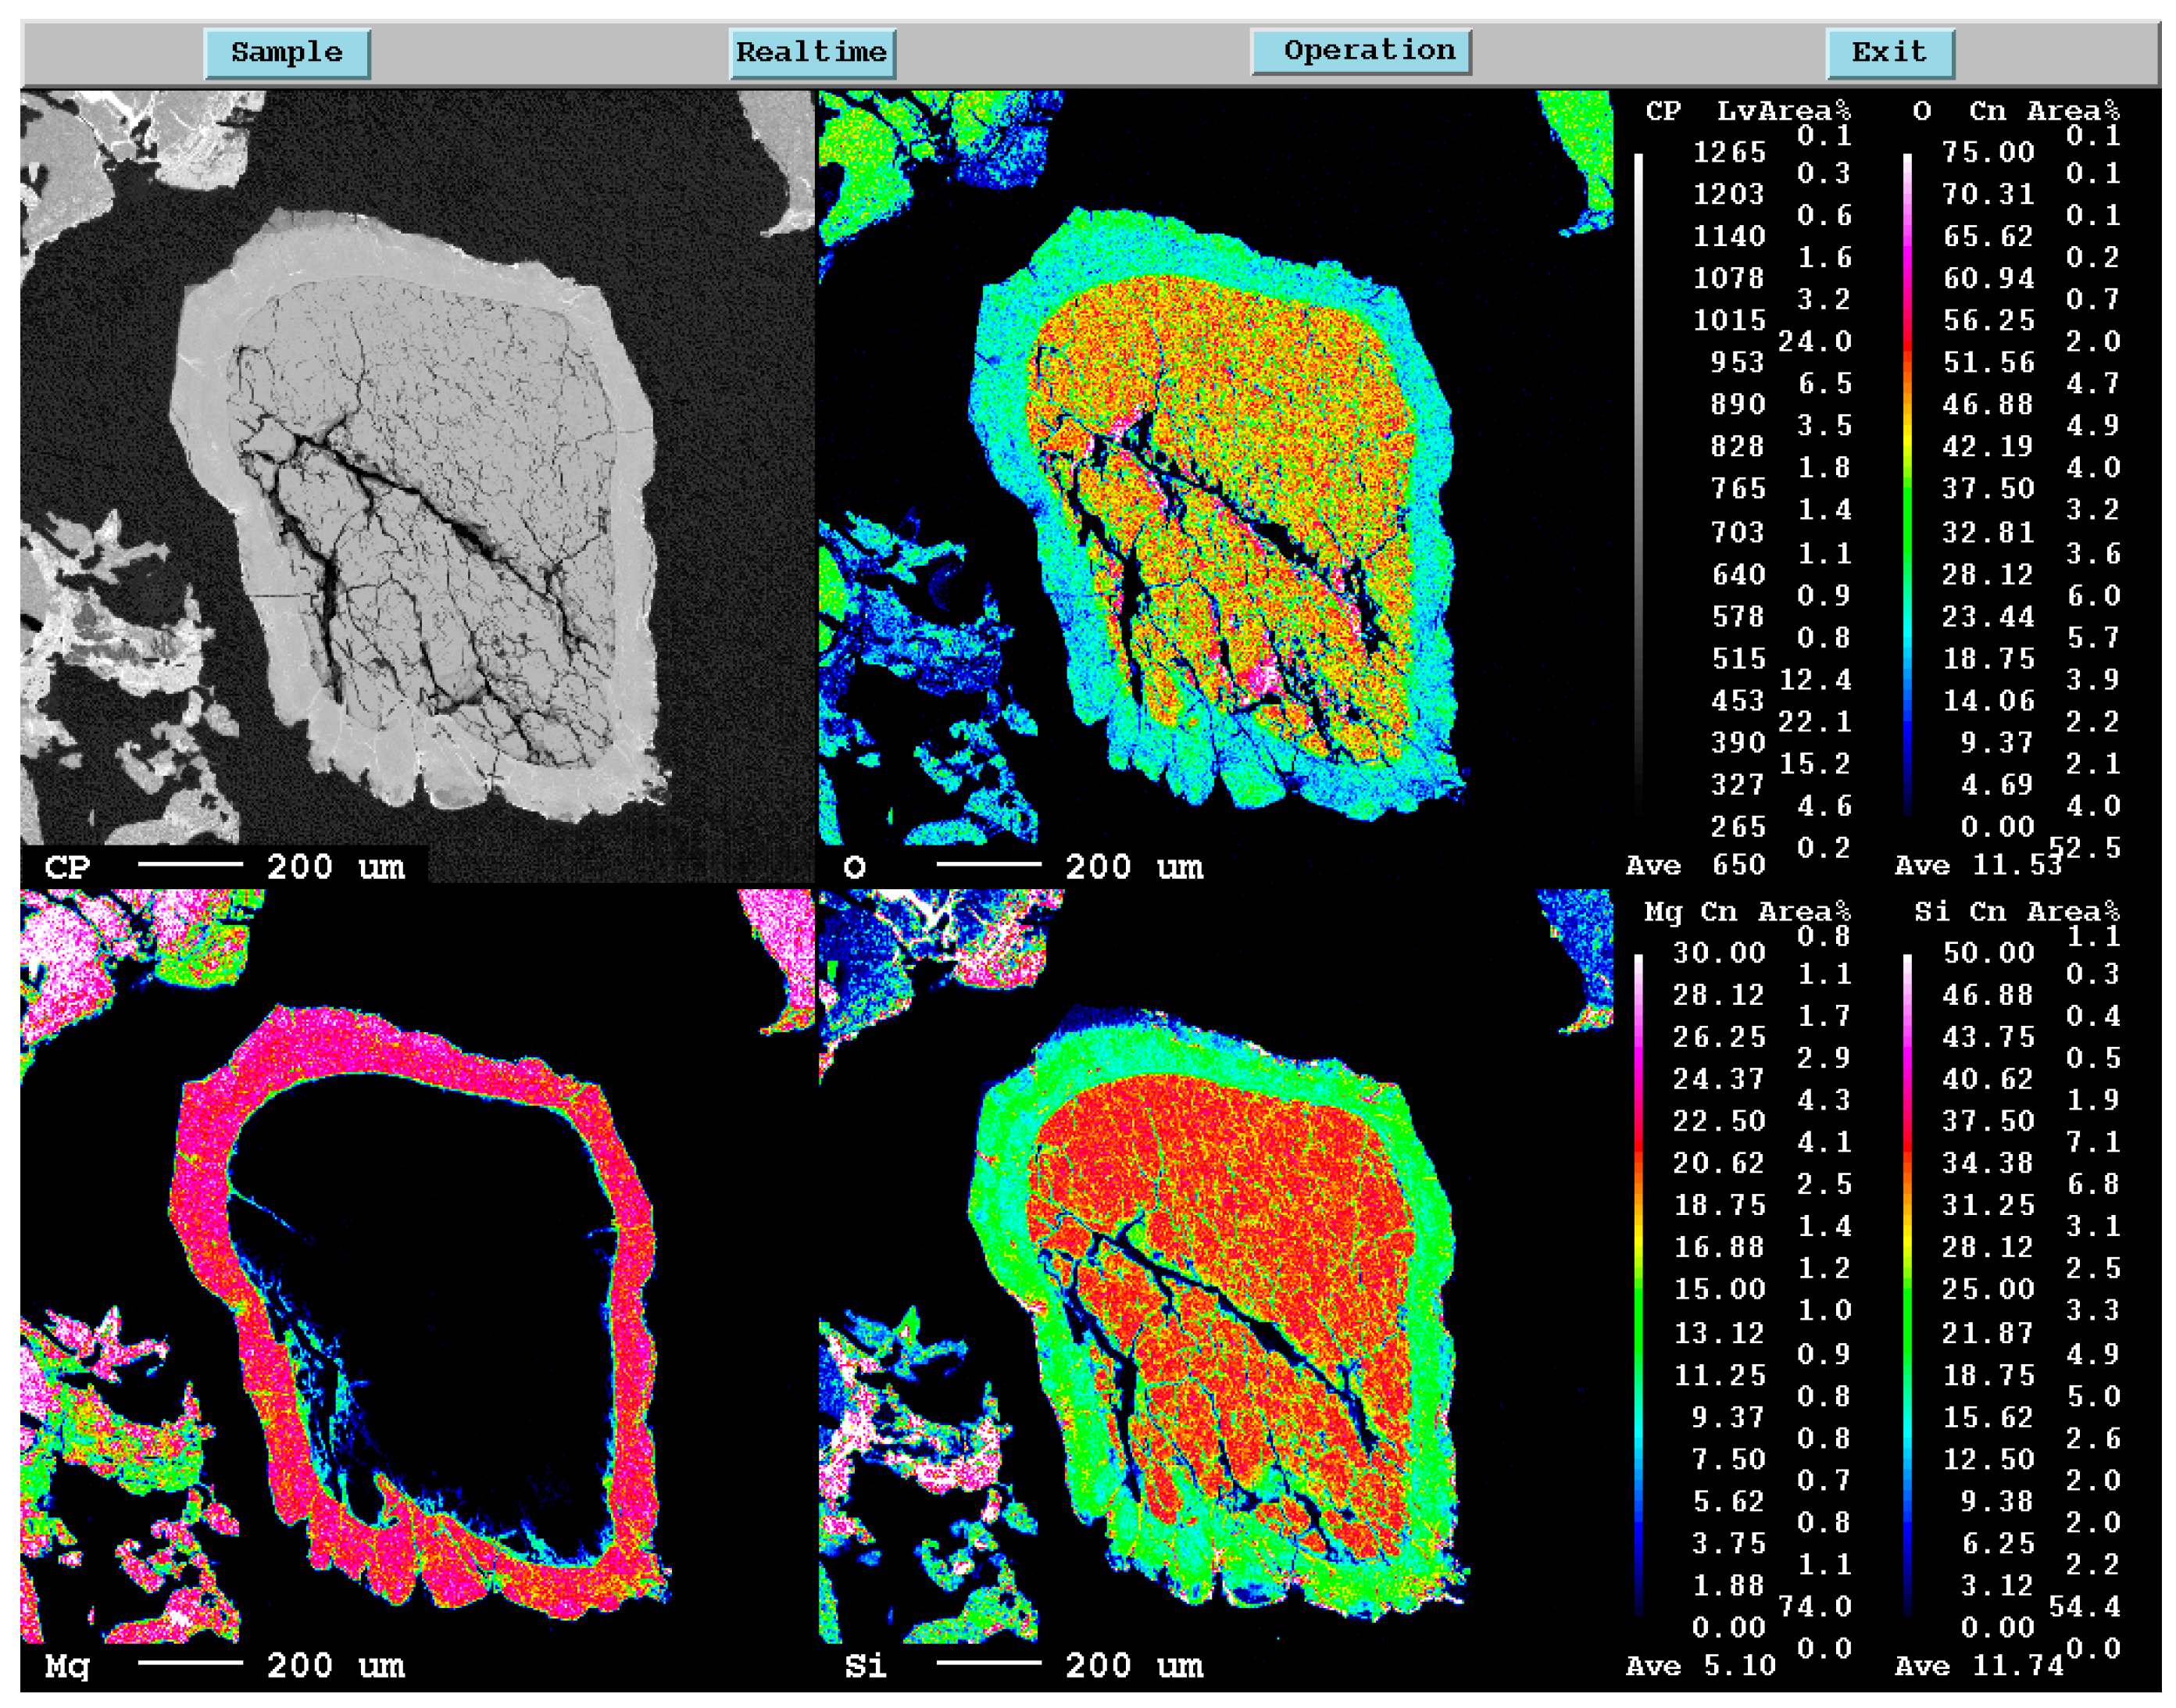Click the O legend value 37.50
The image size is (2176, 1708).
click(1988, 488)
